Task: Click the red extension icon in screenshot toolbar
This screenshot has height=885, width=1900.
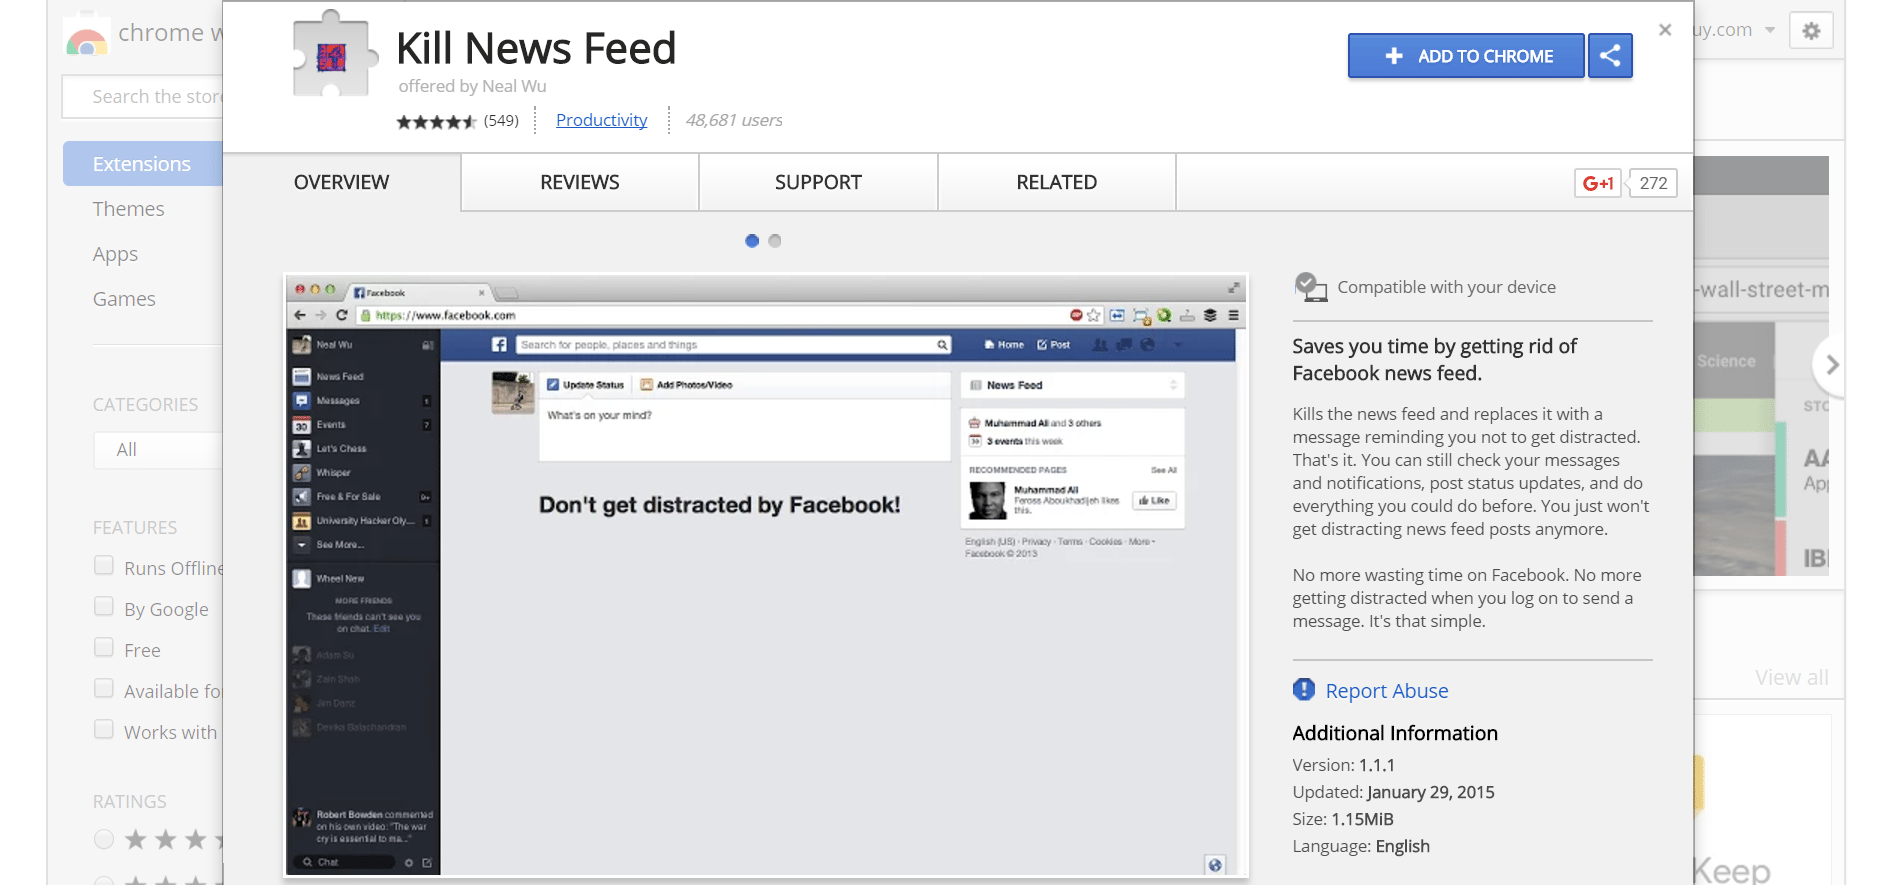Action: (1076, 315)
